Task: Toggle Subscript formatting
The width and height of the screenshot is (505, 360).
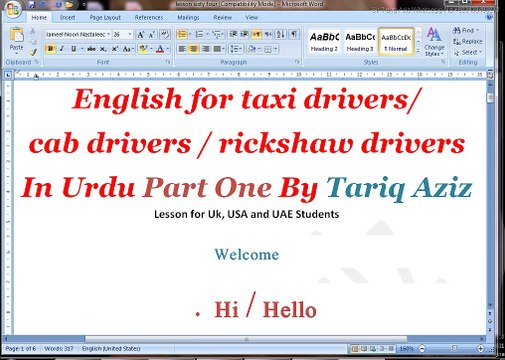Action: click(103, 49)
